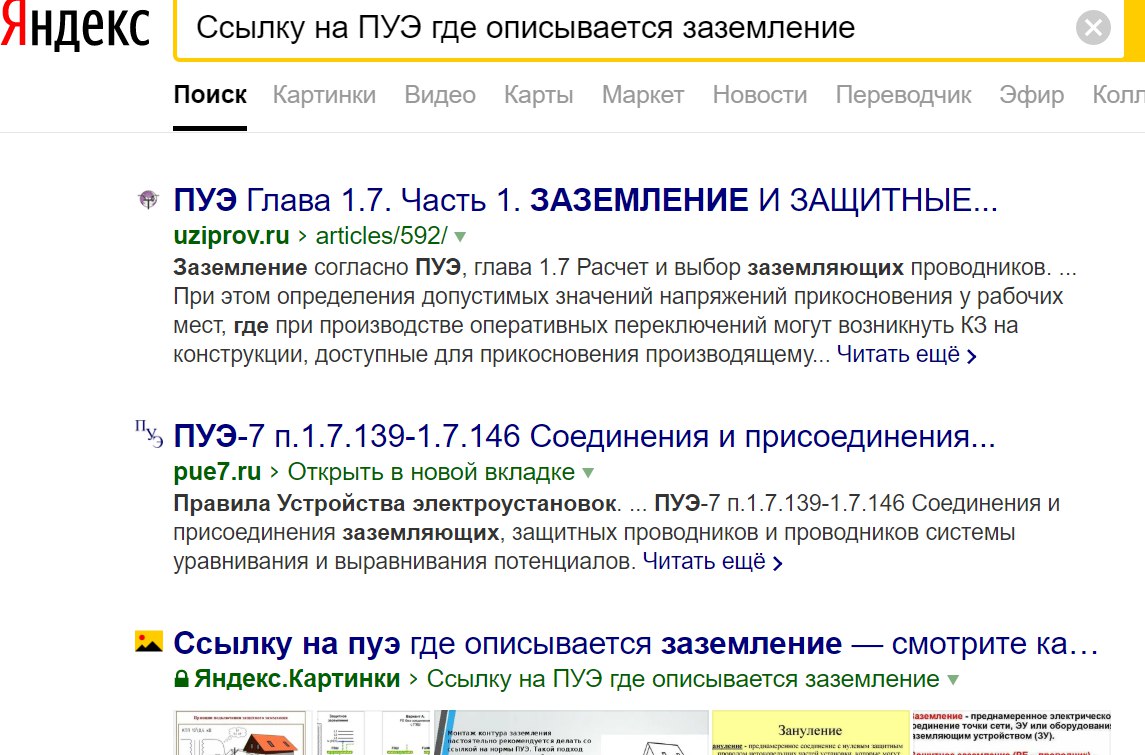This screenshot has width=1145, height=755.
Task: Open the articles/592/ path link
Action: tap(381, 236)
